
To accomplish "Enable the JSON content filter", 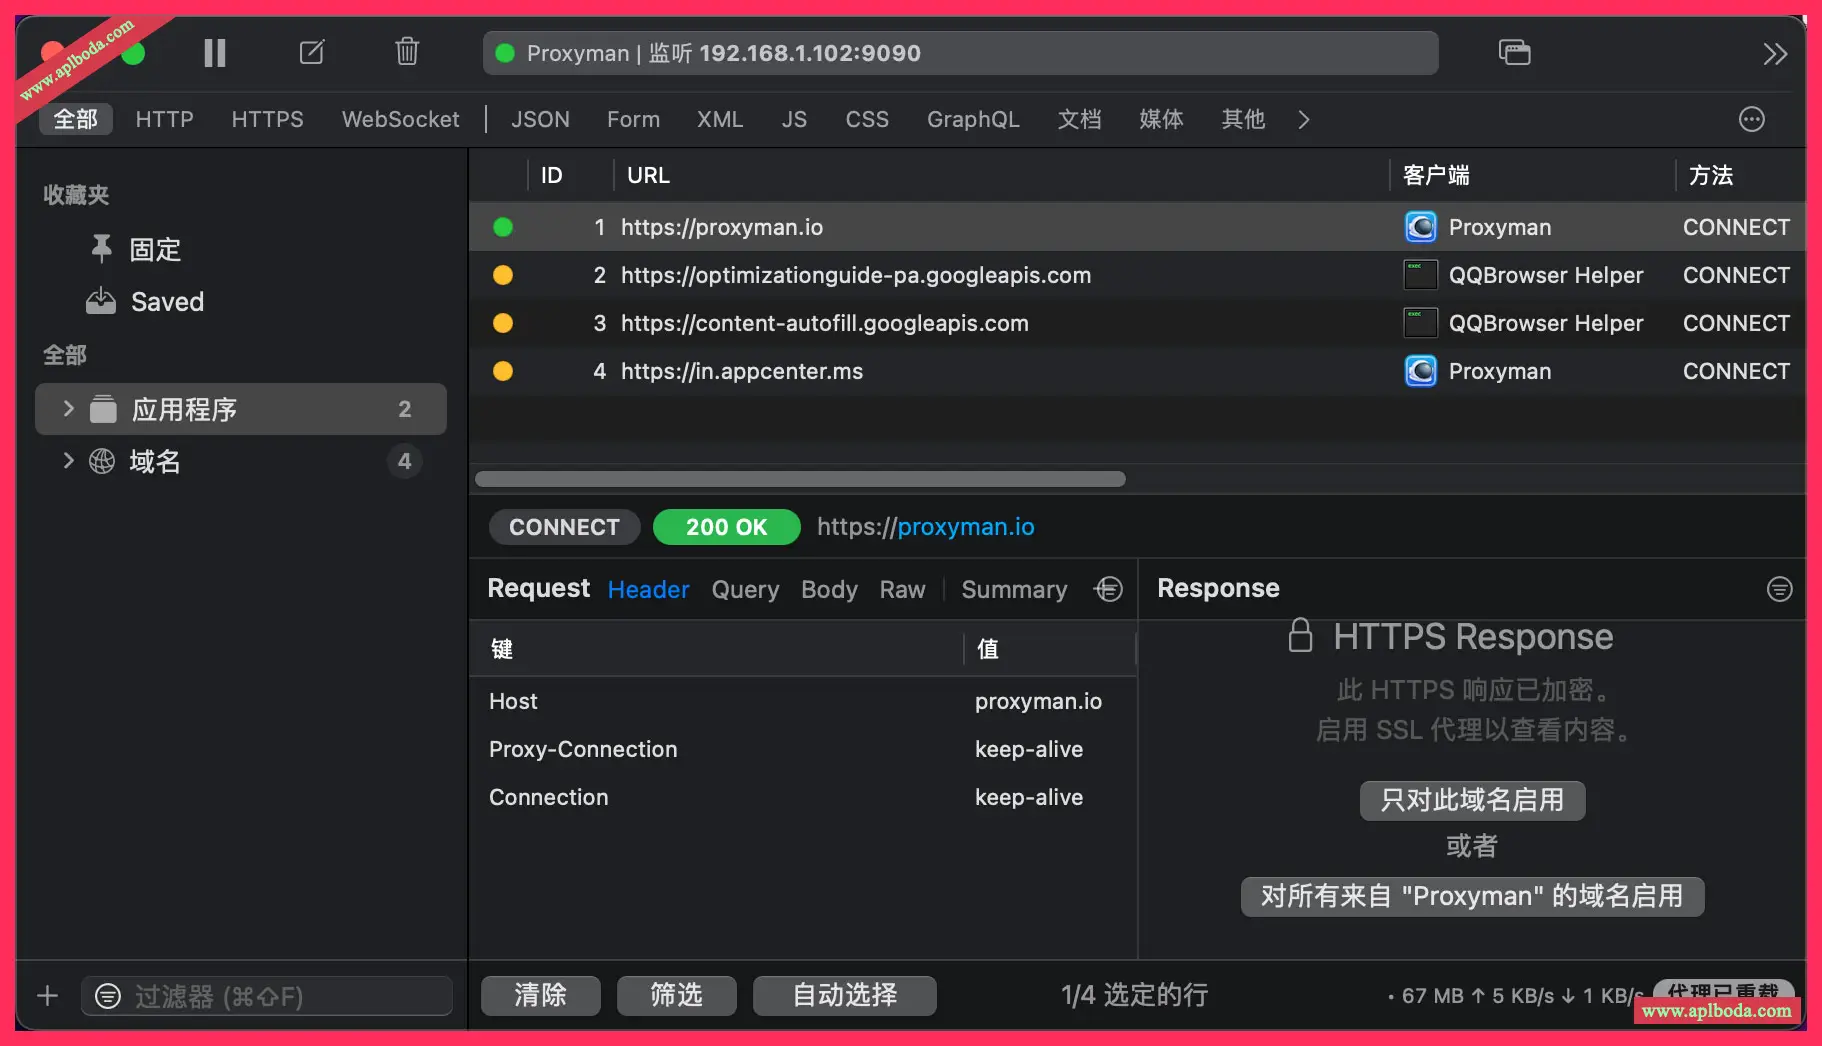I will tap(540, 119).
